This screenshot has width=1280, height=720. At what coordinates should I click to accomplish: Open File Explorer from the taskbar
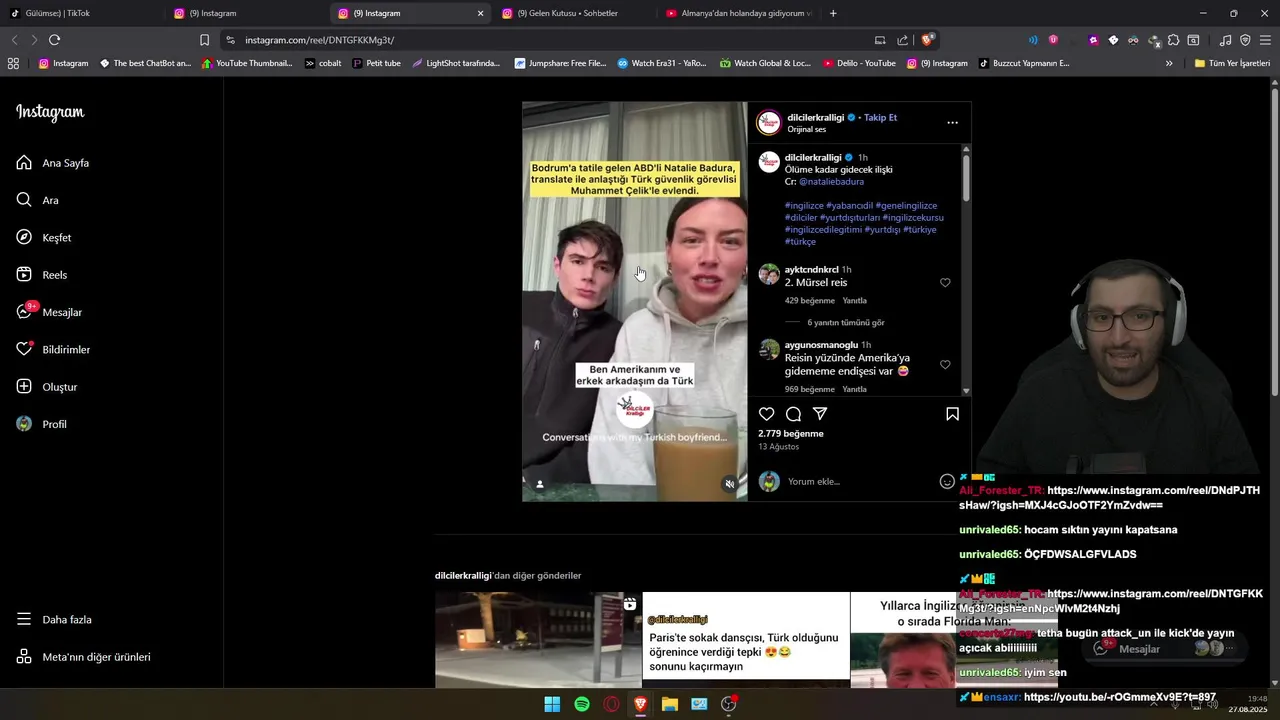(x=670, y=704)
